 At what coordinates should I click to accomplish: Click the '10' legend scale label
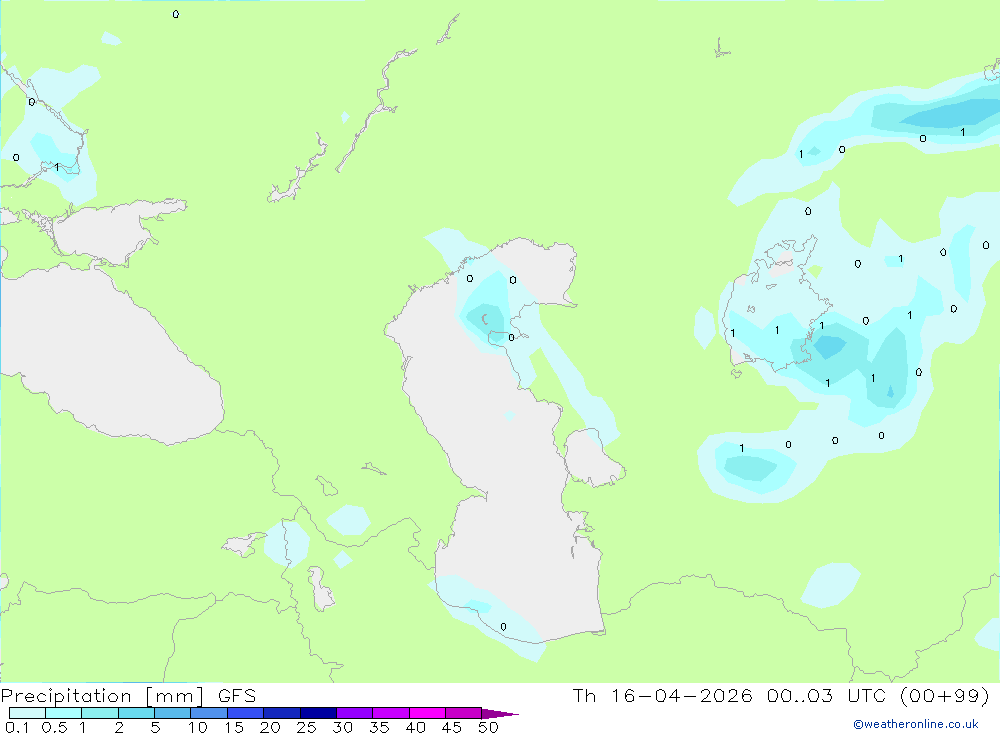198,727
